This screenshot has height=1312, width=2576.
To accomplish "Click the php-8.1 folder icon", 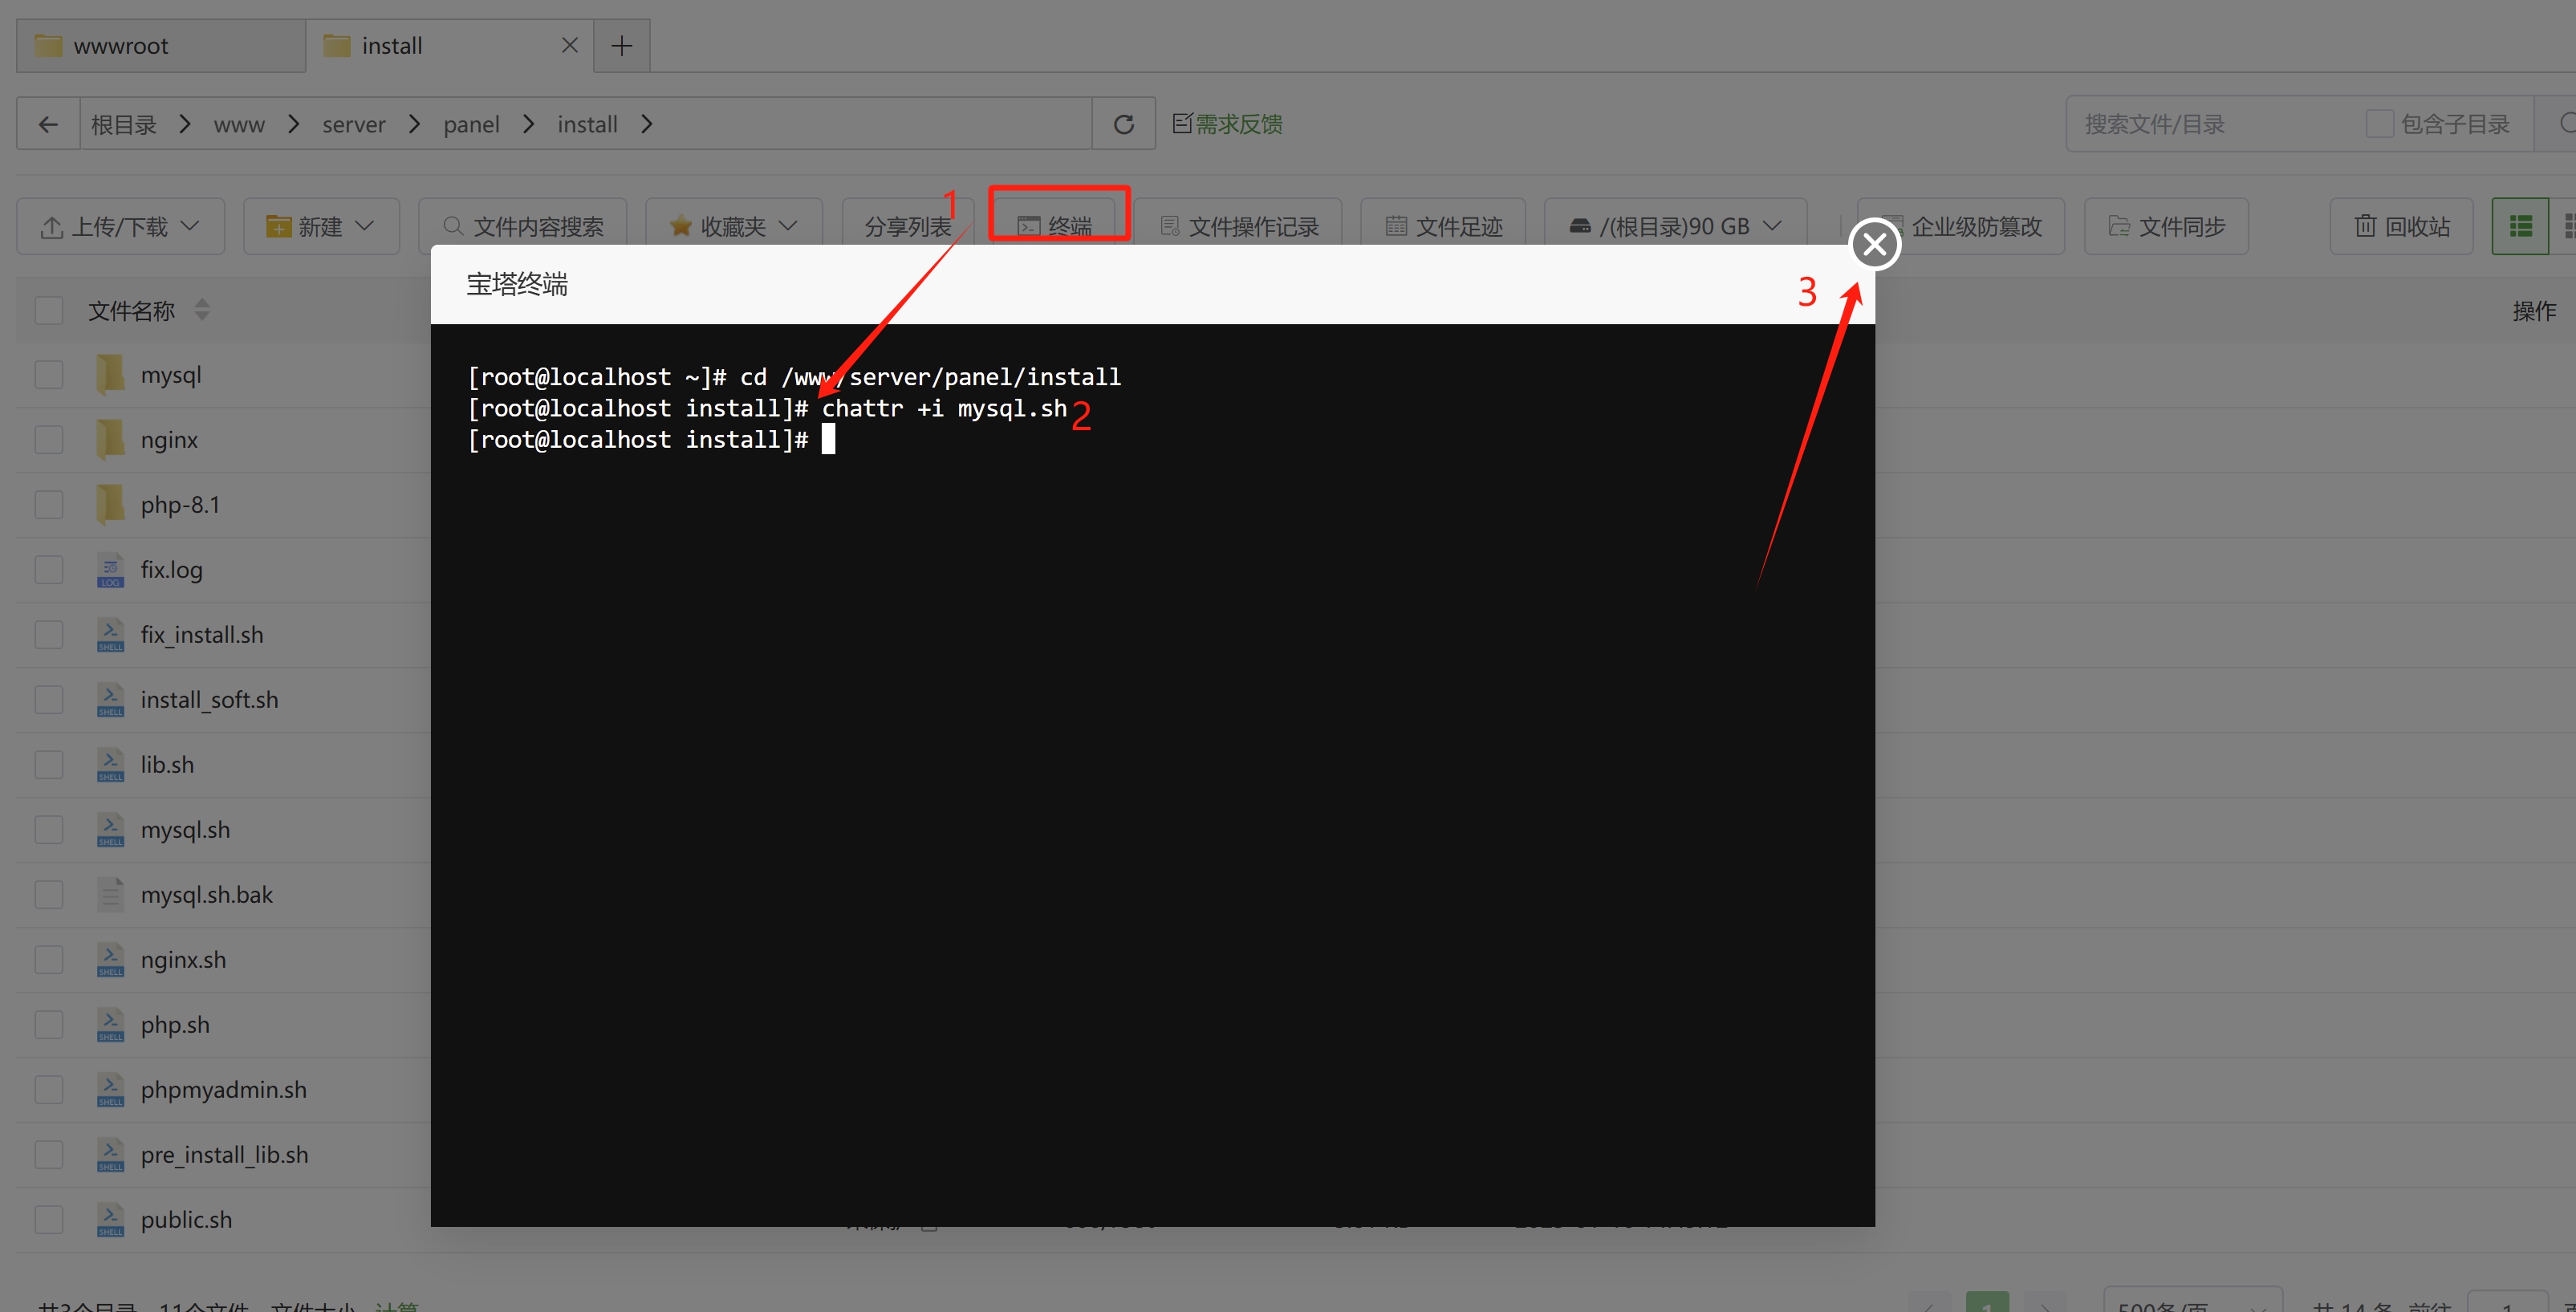I will [x=110, y=505].
